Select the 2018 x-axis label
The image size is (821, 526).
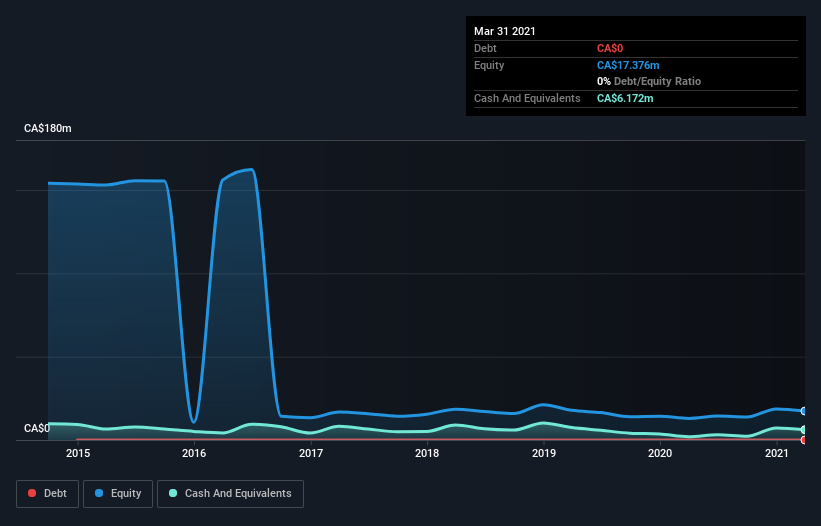pos(427,454)
